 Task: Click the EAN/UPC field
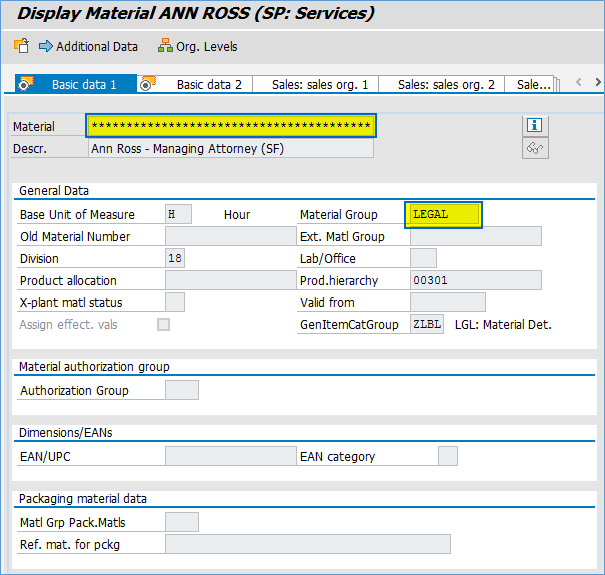[229, 457]
